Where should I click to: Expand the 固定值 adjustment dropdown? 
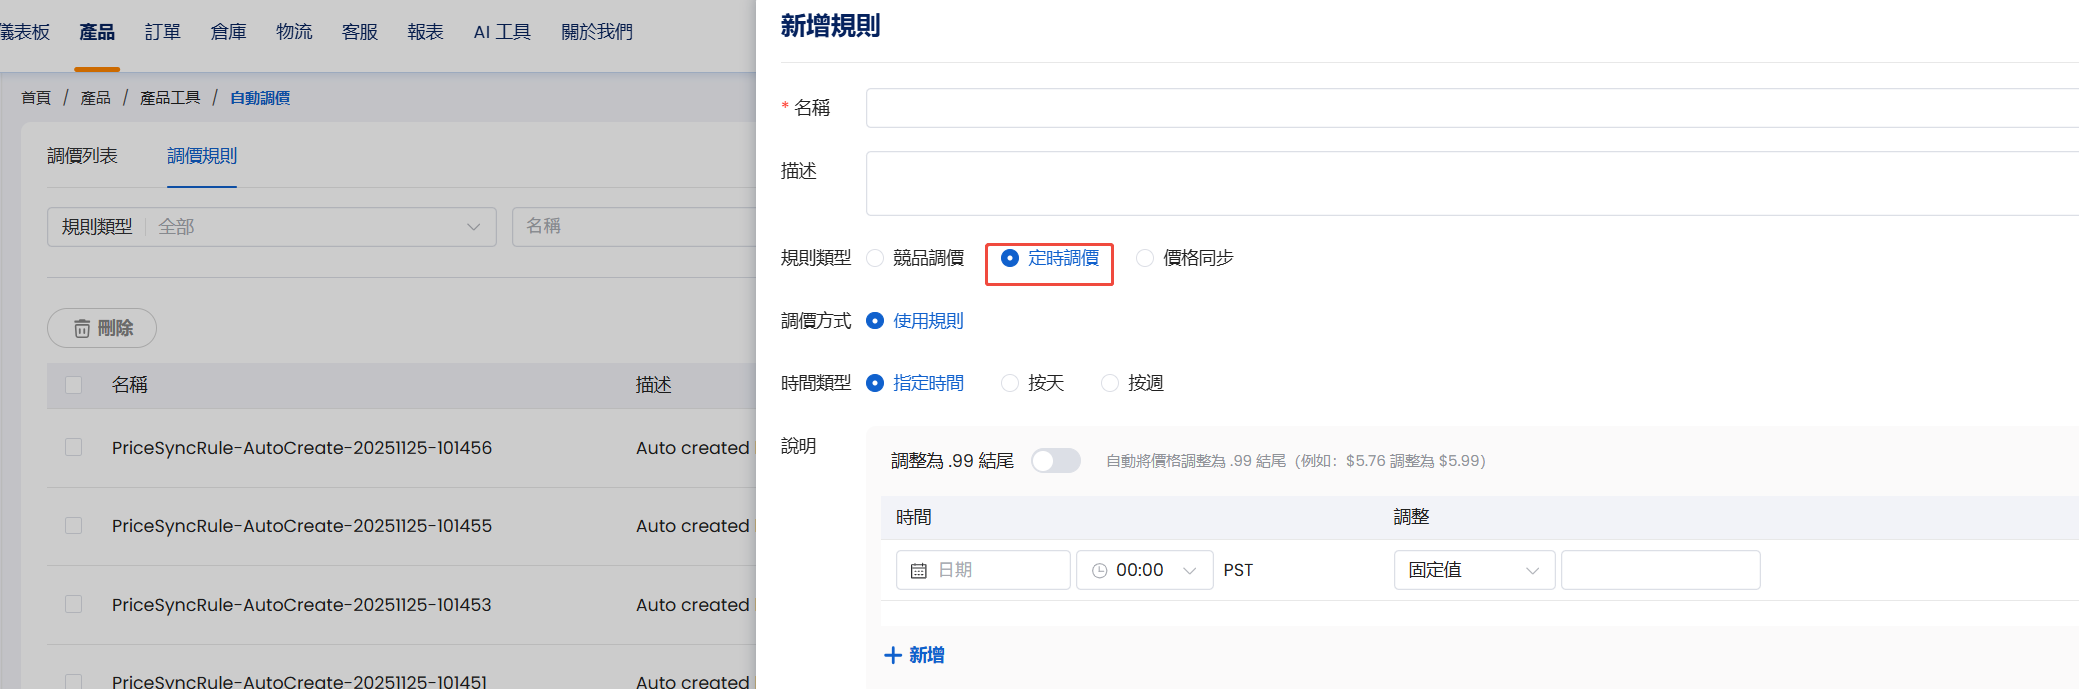coord(1473,570)
